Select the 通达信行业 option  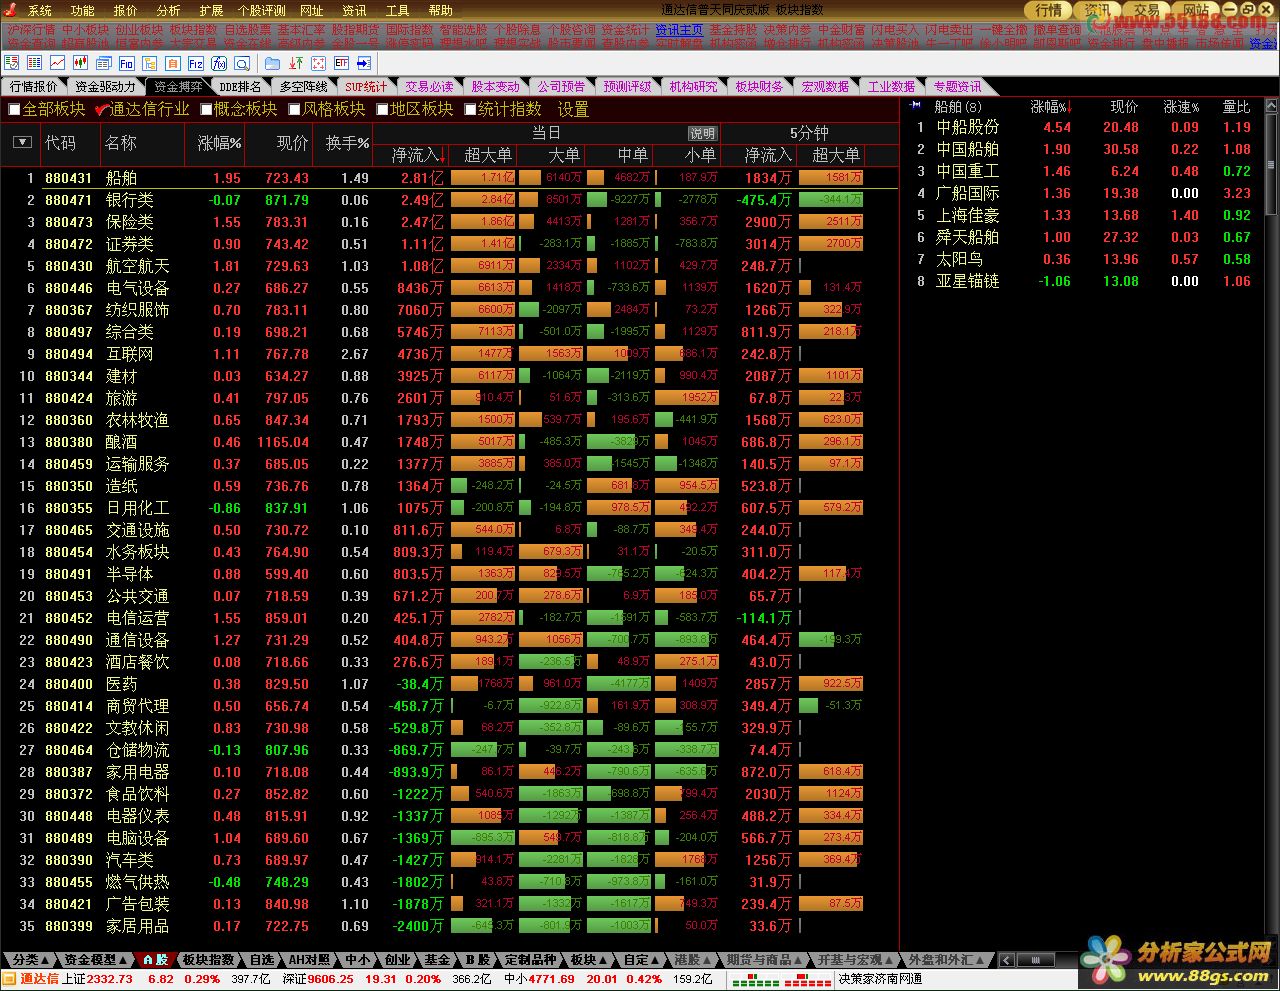pyautogui.click(x=142, y=109)
